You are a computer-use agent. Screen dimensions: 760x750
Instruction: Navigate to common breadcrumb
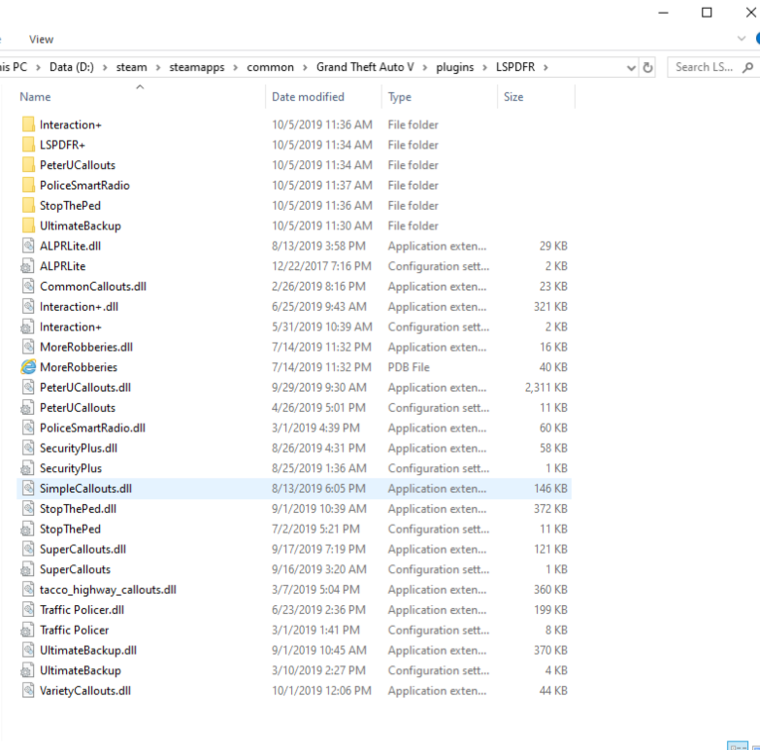(x=270, y=67)
